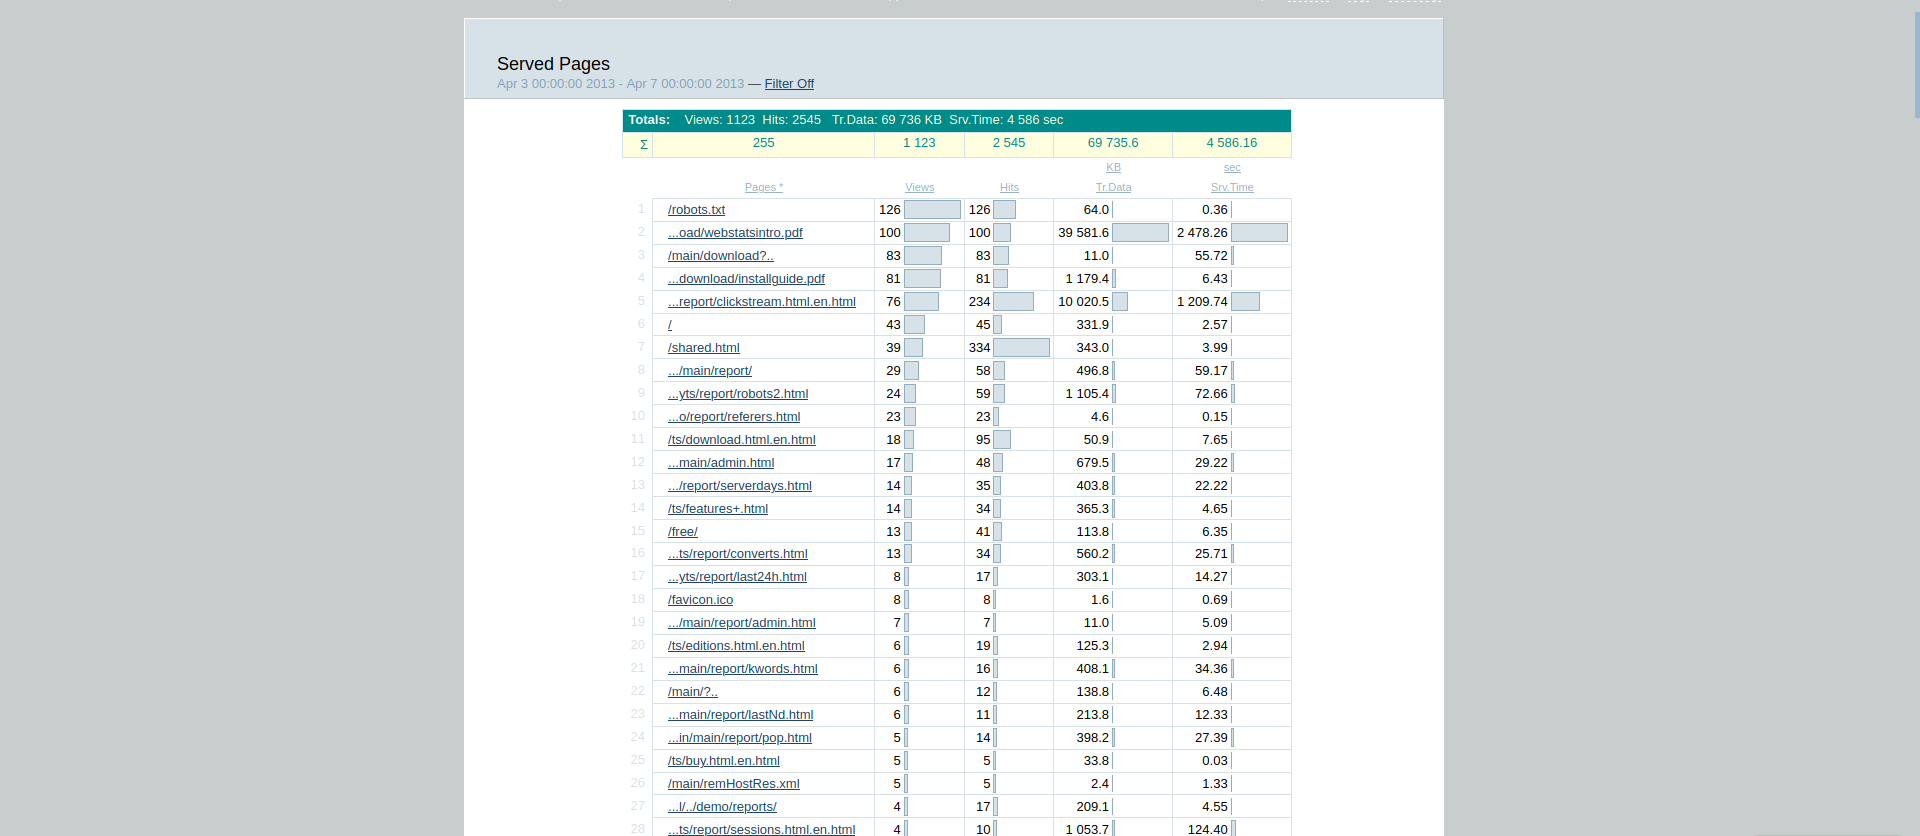Sort table by Views column header
This screenshot has width=1920, height=836.
click(919, 187)
